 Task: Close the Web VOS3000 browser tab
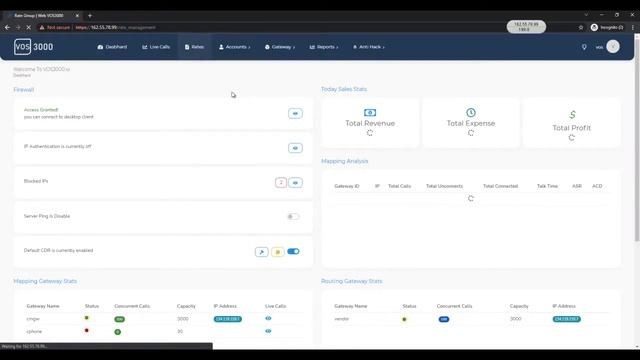pyautogui.click(x=77, y=16)
